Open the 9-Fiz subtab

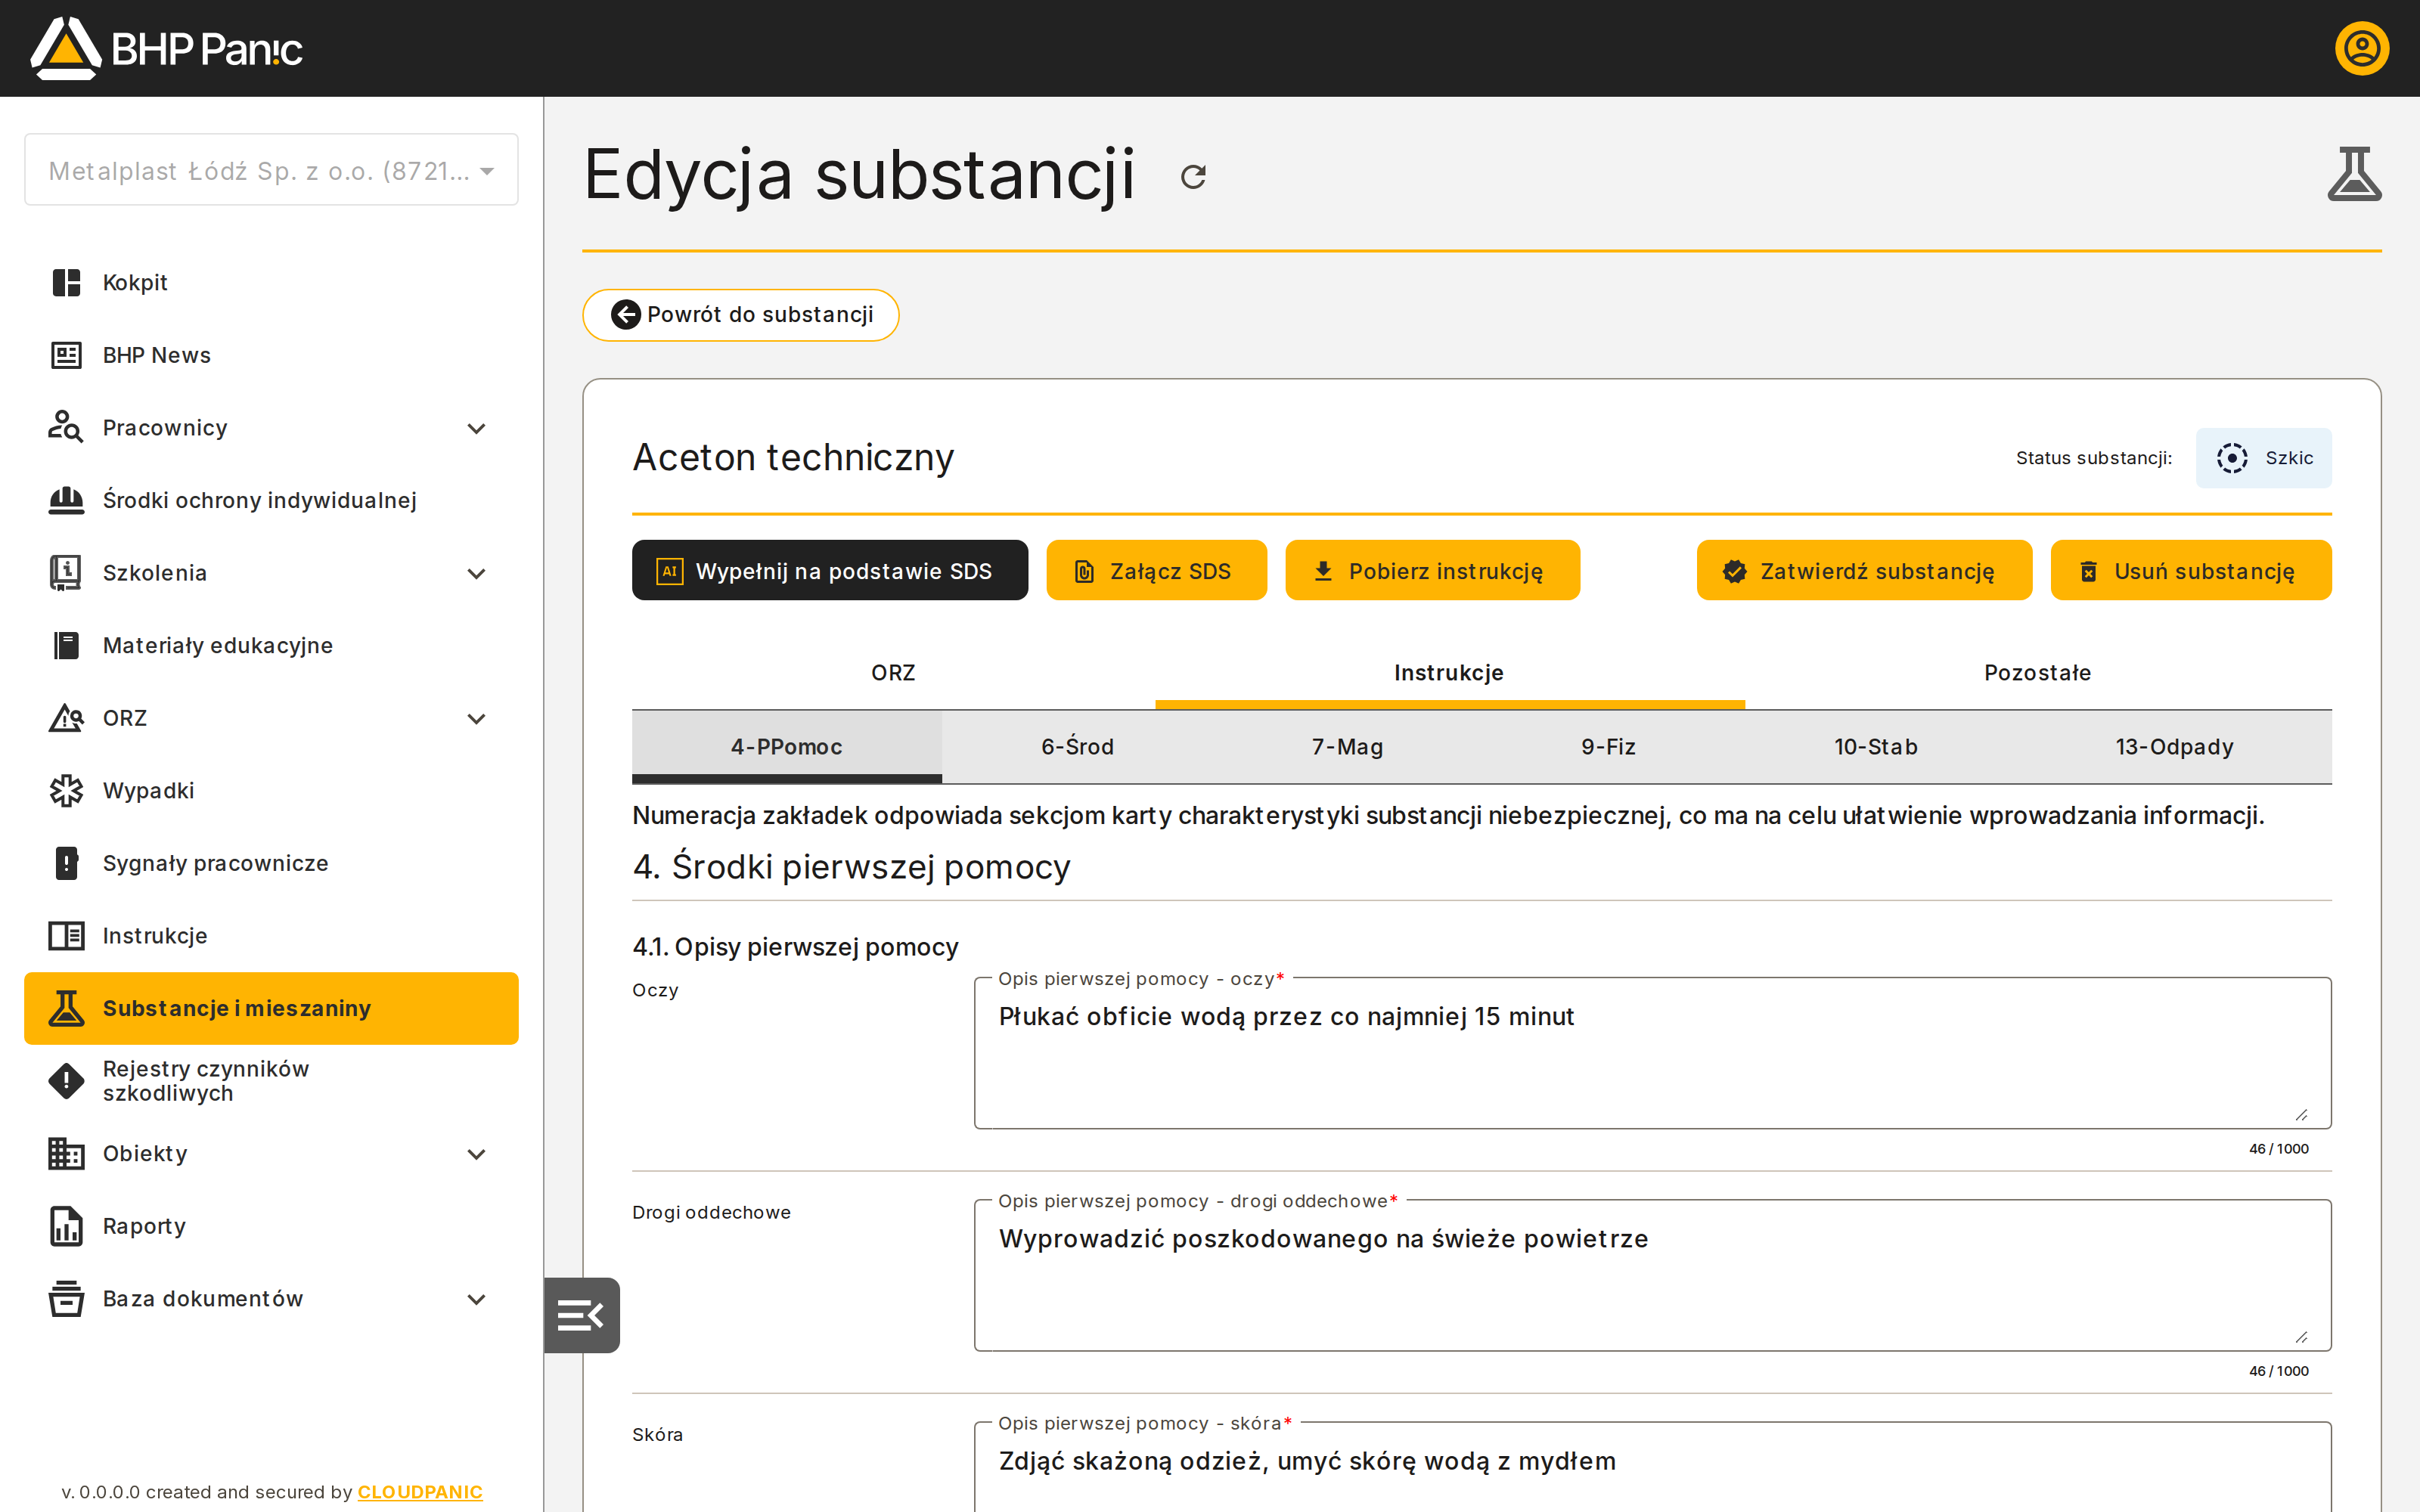point(1608,747)
